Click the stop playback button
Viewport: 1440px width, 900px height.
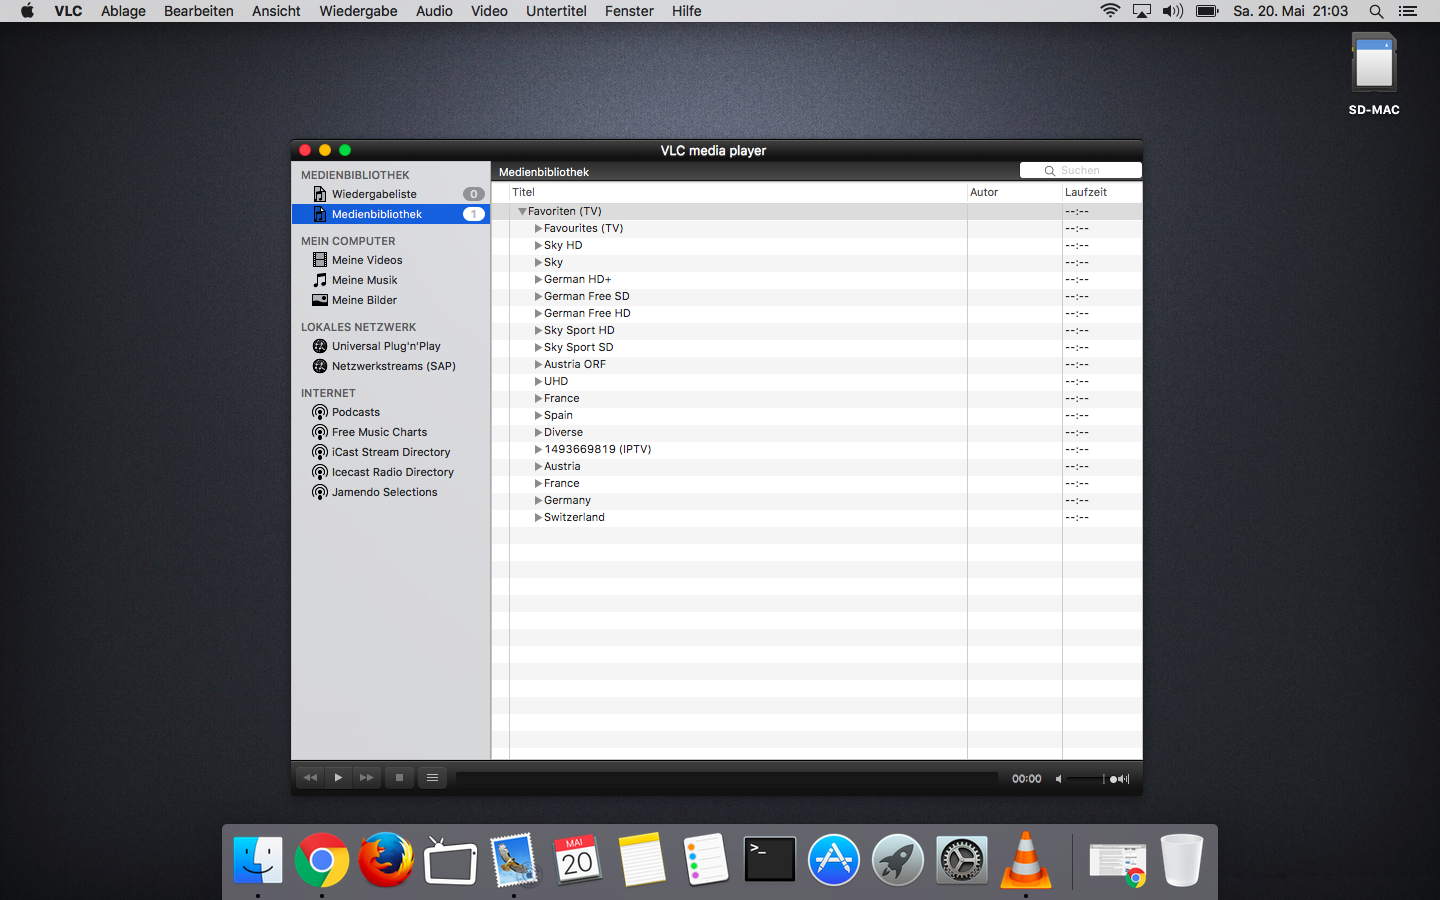[x=399, y=778]
